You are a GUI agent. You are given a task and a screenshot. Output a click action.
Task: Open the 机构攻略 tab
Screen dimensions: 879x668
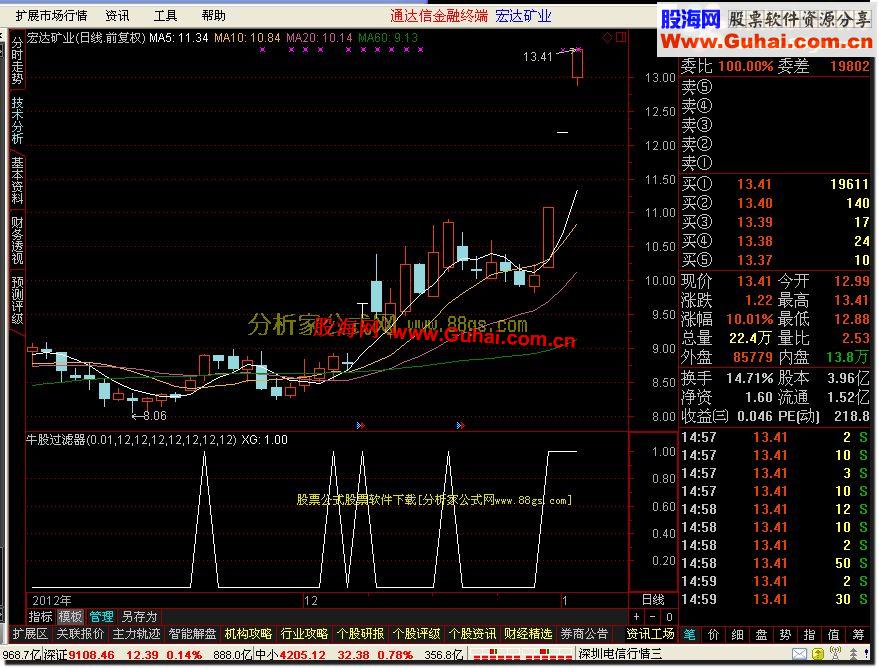pyautogui.click(x=248, y=634)
